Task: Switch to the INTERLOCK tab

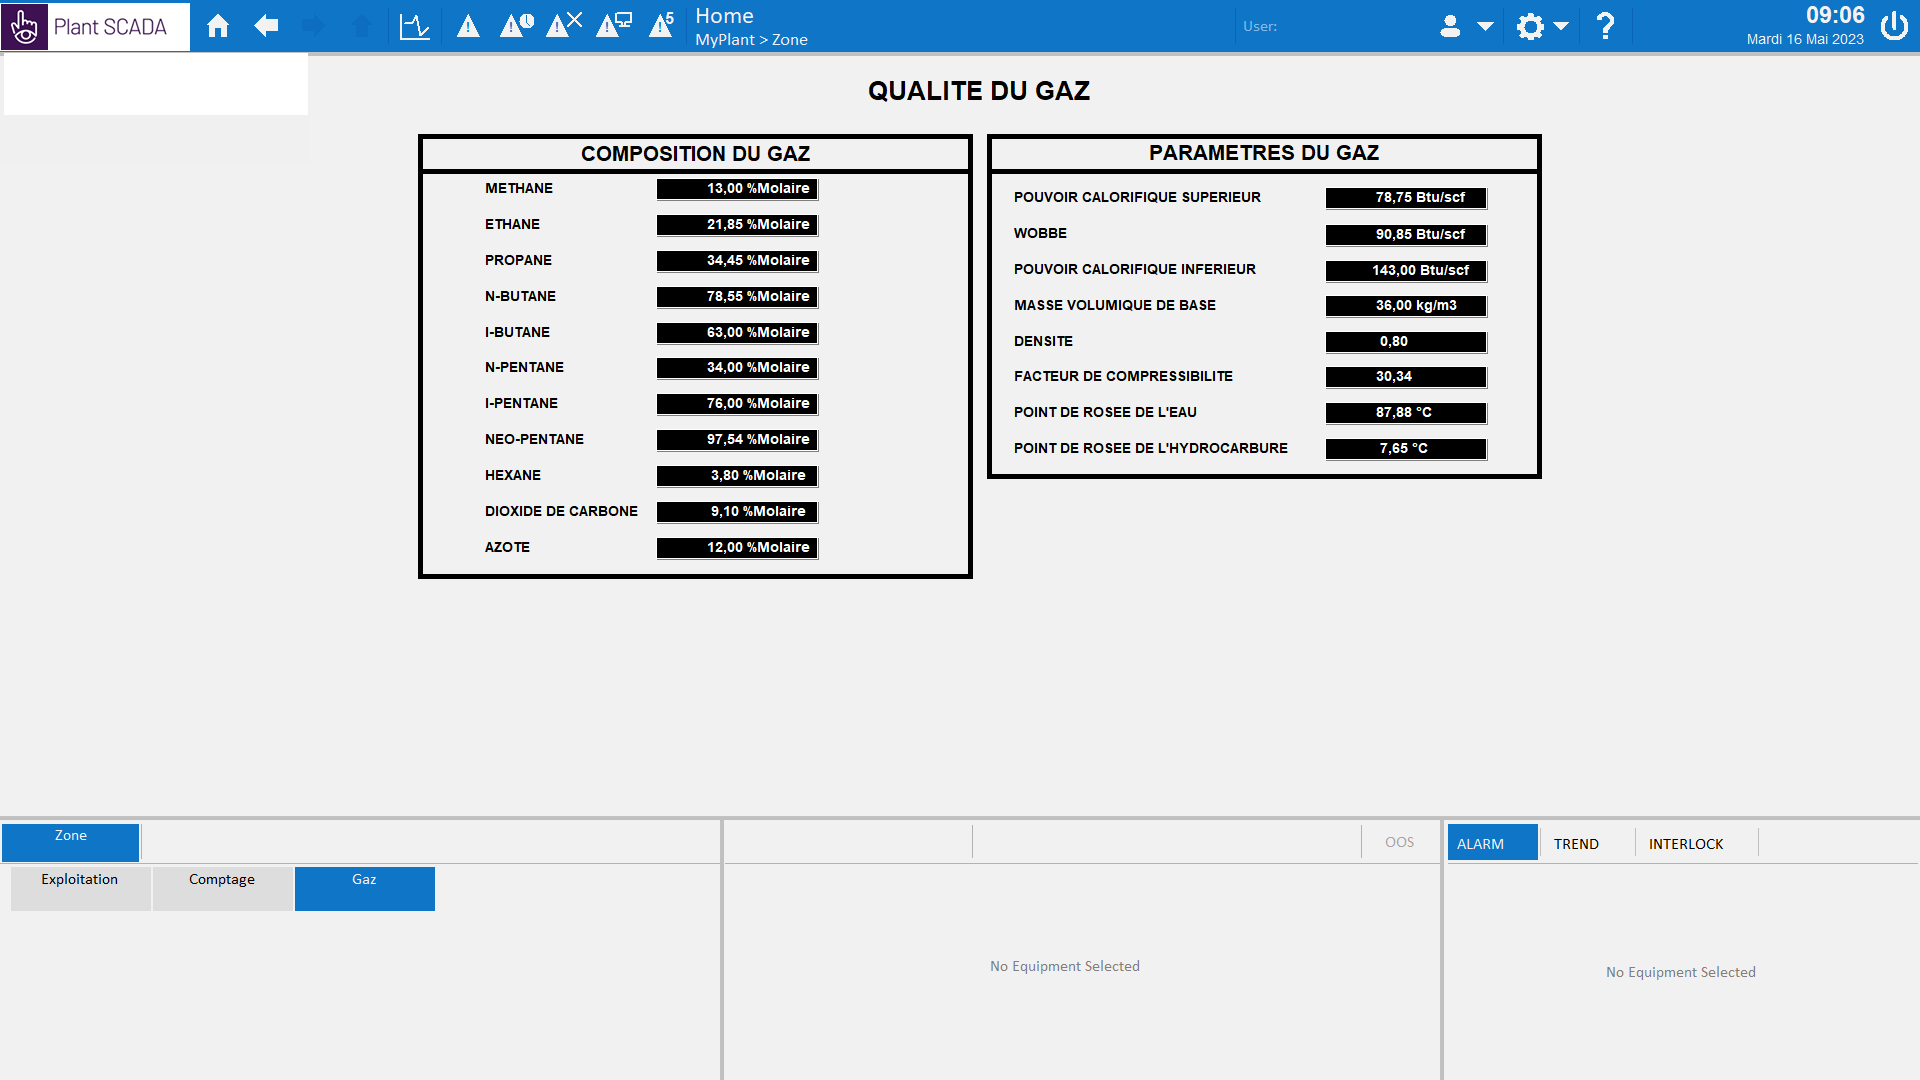Action: [x=1686, y=844]
